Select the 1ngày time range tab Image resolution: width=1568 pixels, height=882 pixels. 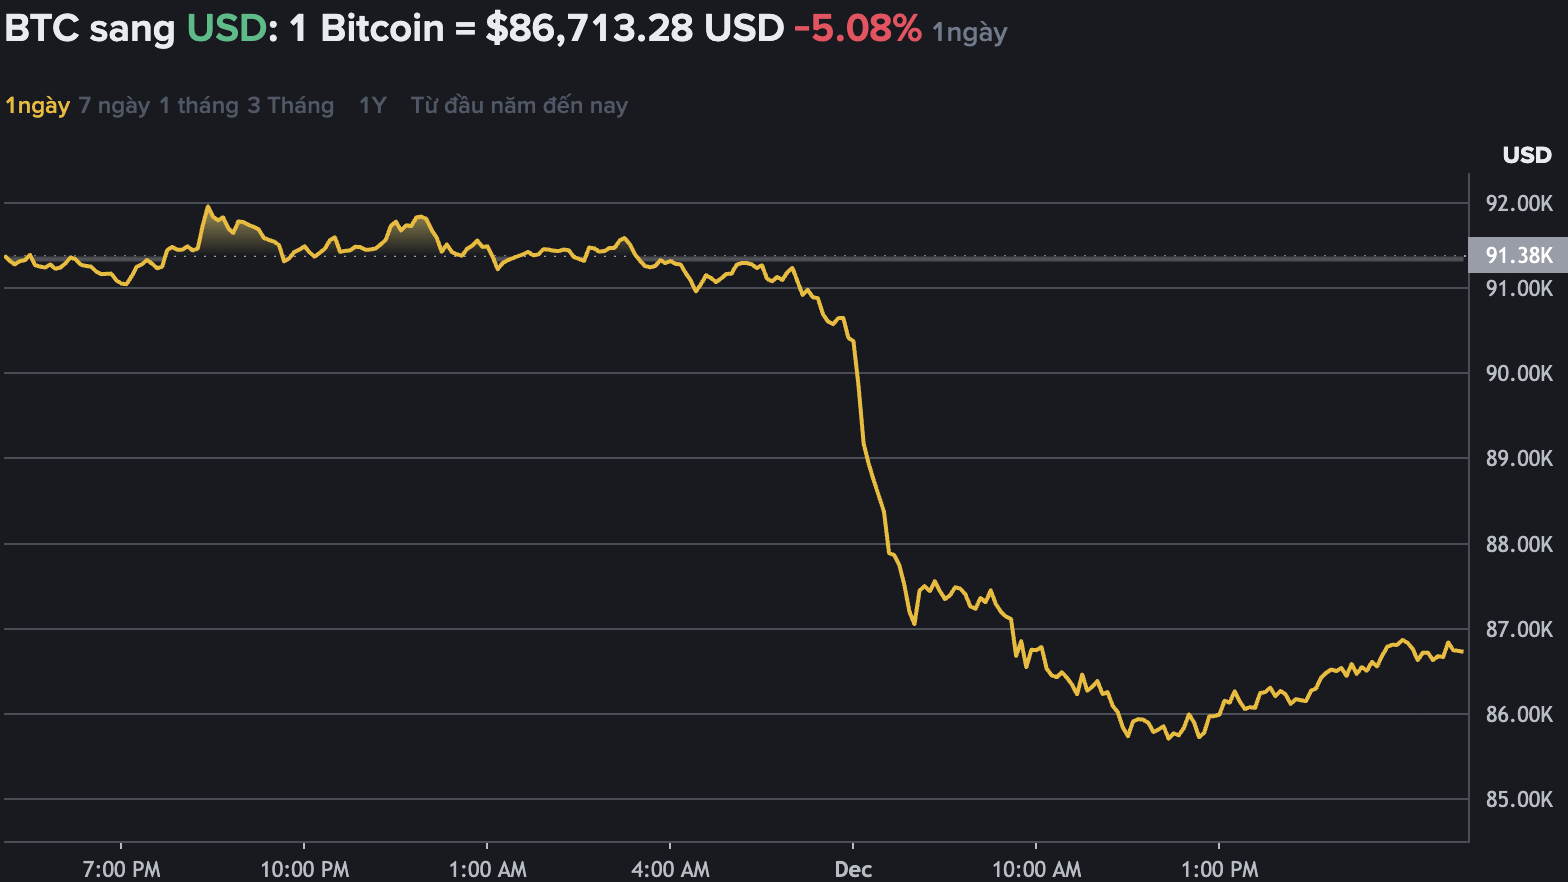pyautogui.click(x=36, y=105)
